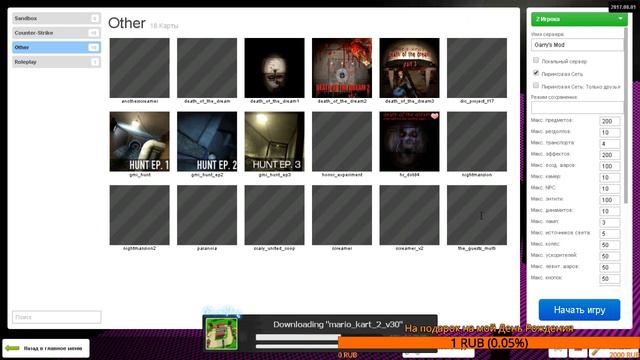Image resolution: width=640 pixels, height=360 pixels.
Task: Choose the screamer_v2 map thumbnail
Action: [409, 215]
